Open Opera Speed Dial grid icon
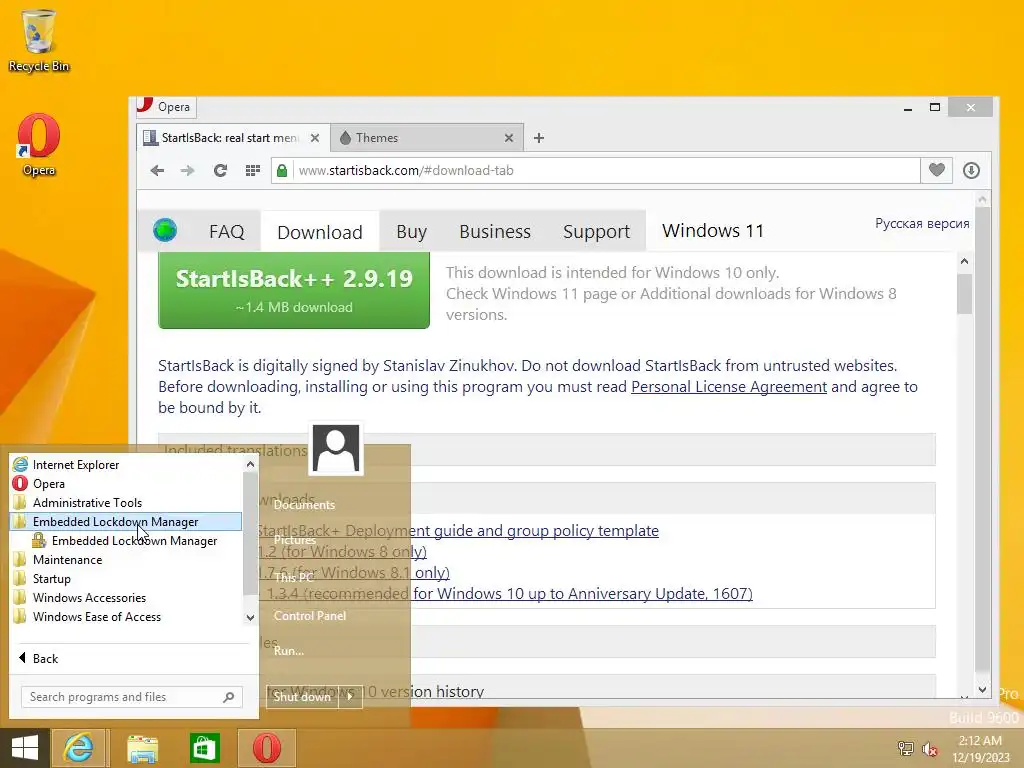Image resolution: width=1024 pixels, height=768 pixels. click(253, 170)
